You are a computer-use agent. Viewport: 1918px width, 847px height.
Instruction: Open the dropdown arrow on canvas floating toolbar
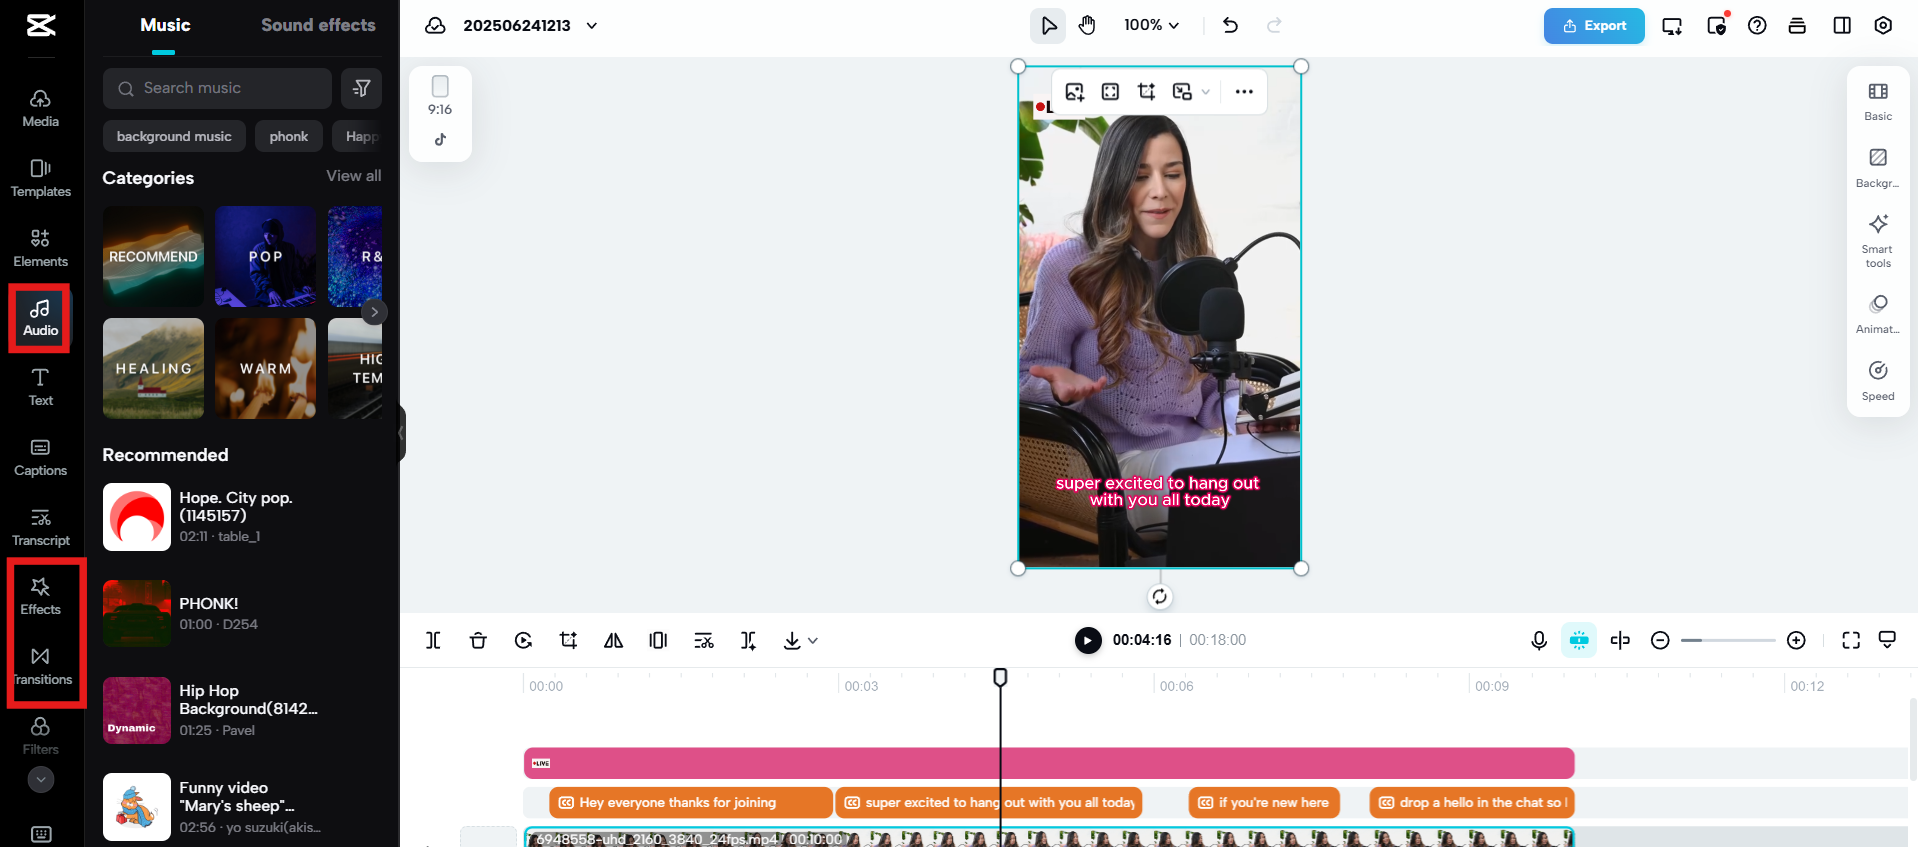point(1206,92)
